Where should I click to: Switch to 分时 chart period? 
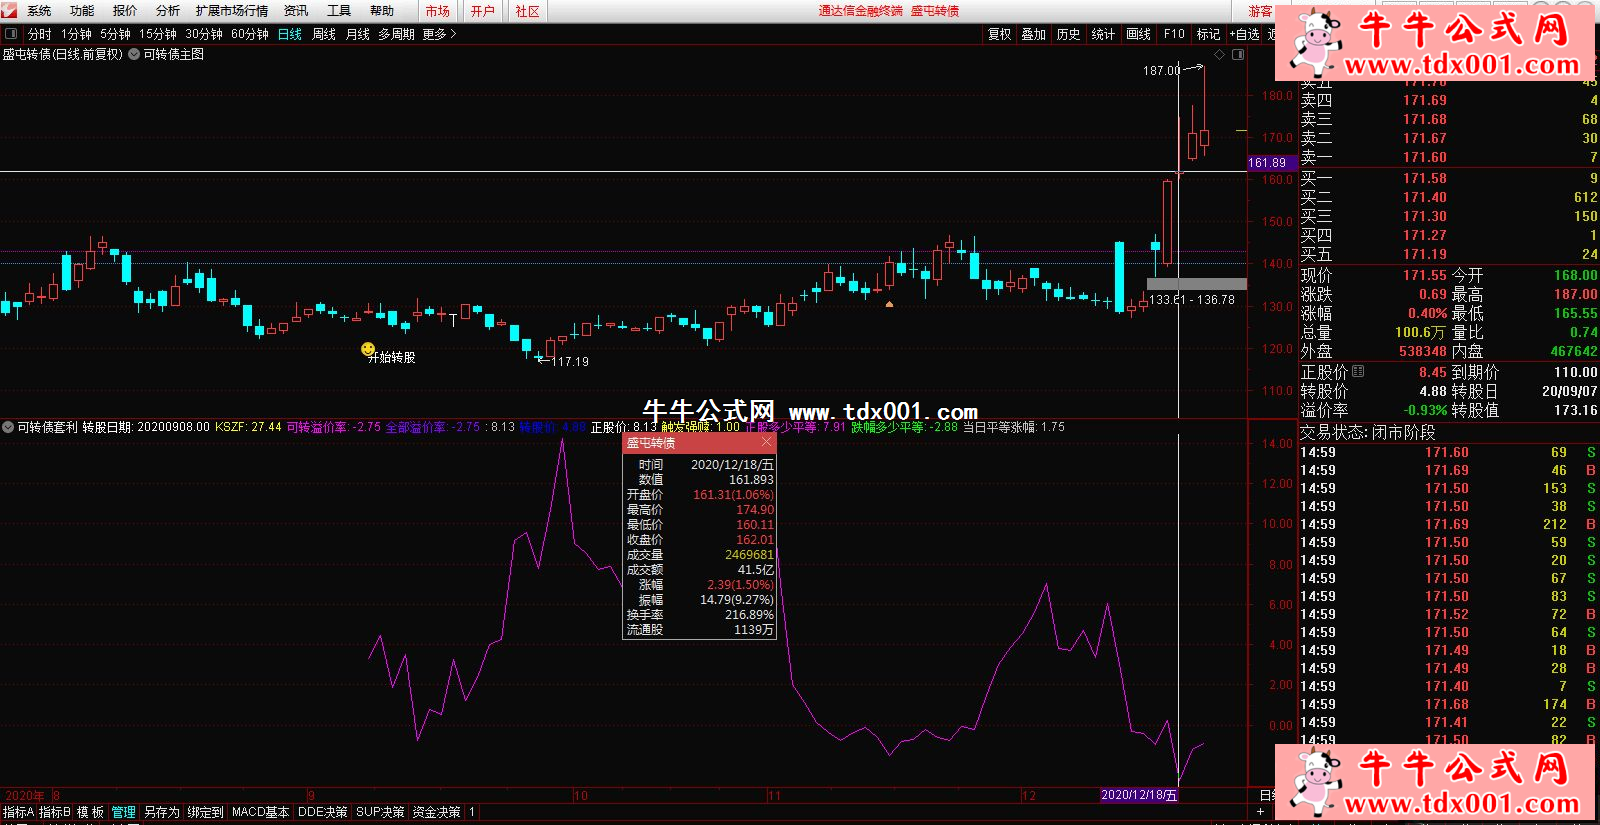(x=39, y=34)
